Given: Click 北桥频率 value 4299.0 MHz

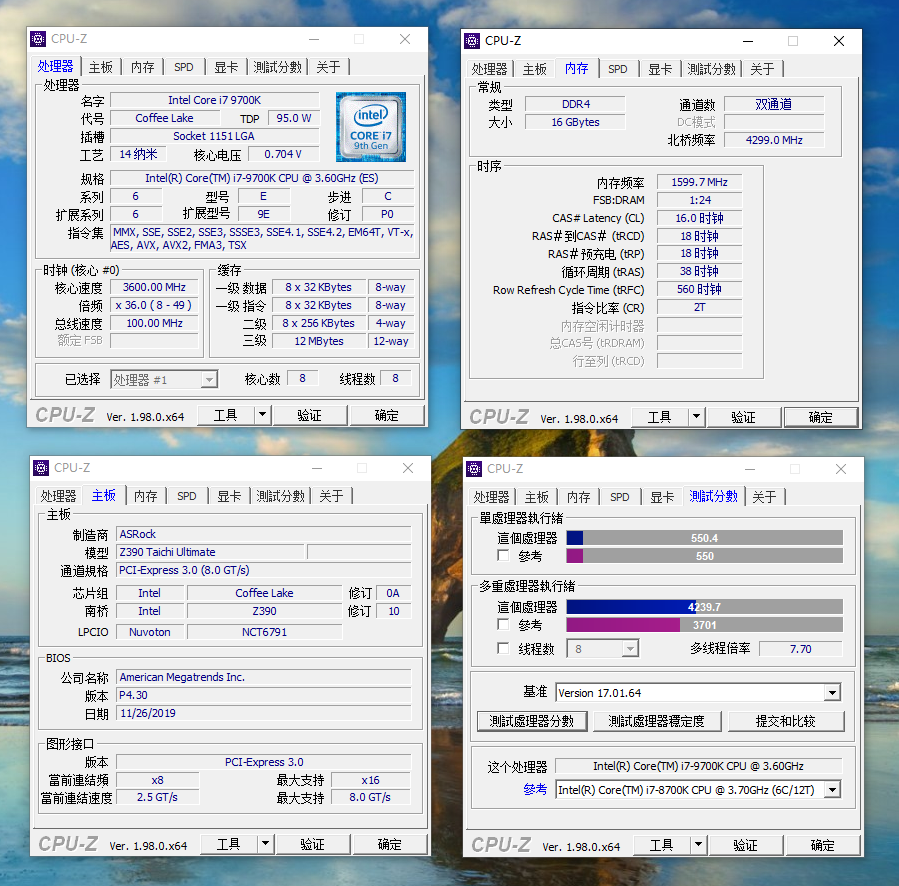Looking at the screenshot, I should pos(774,140).
